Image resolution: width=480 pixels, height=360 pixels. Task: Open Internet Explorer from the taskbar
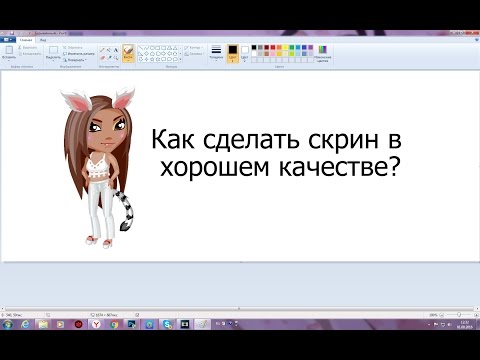pos(25,324)
